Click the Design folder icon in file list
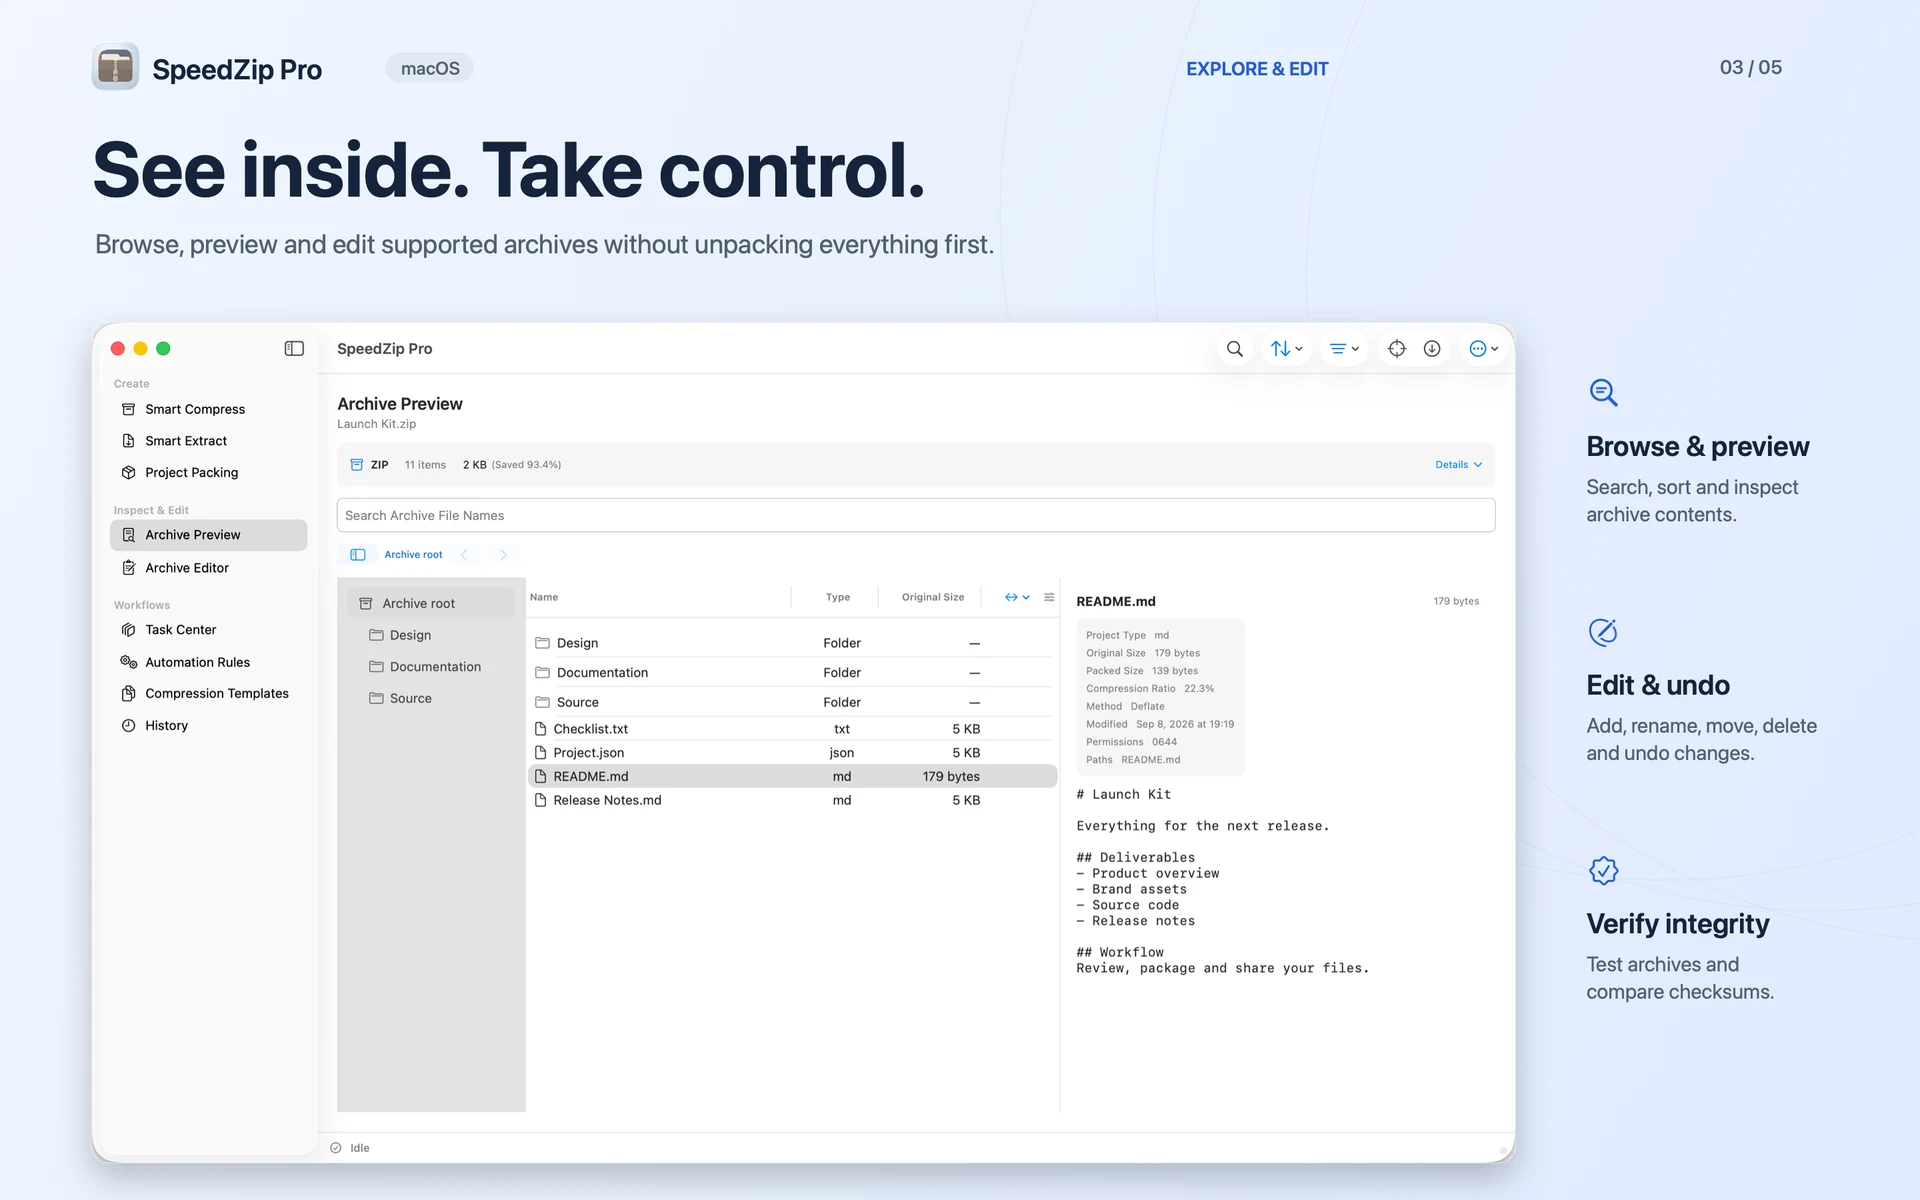Screen dimensions: 1920x1200 (543, 643)
